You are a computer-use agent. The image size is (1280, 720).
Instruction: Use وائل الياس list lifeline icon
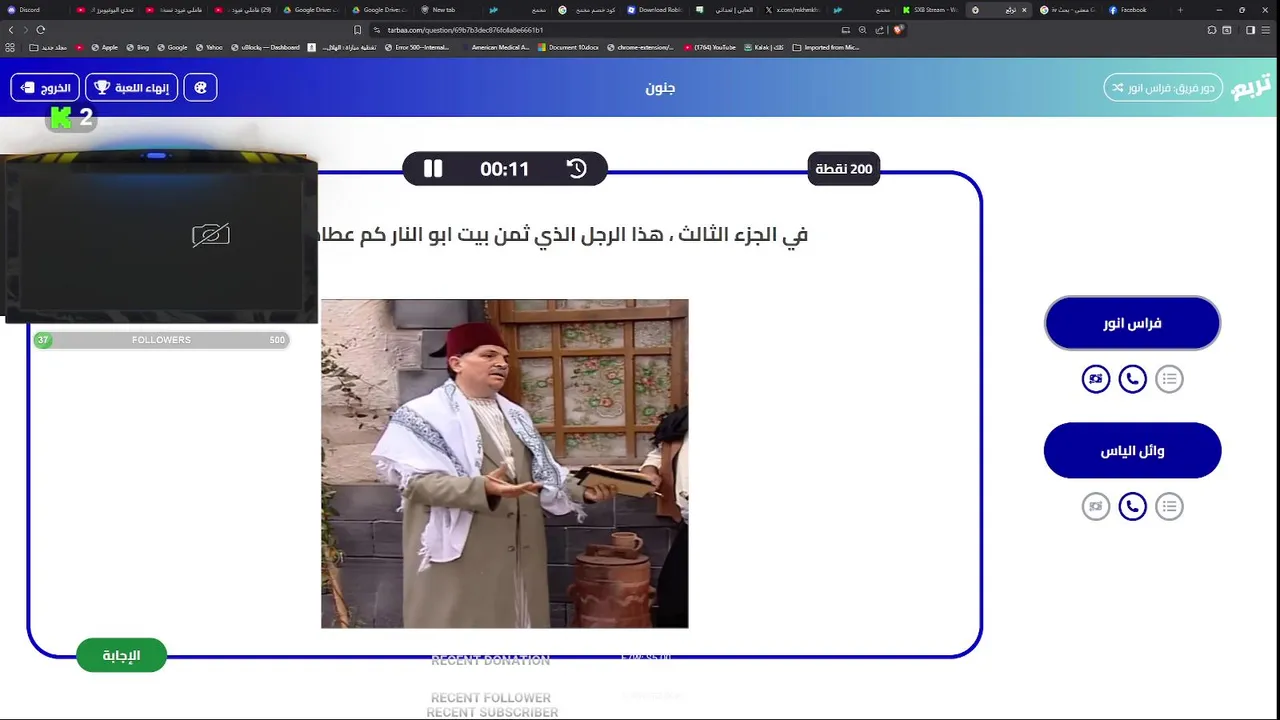(1169, 507)
